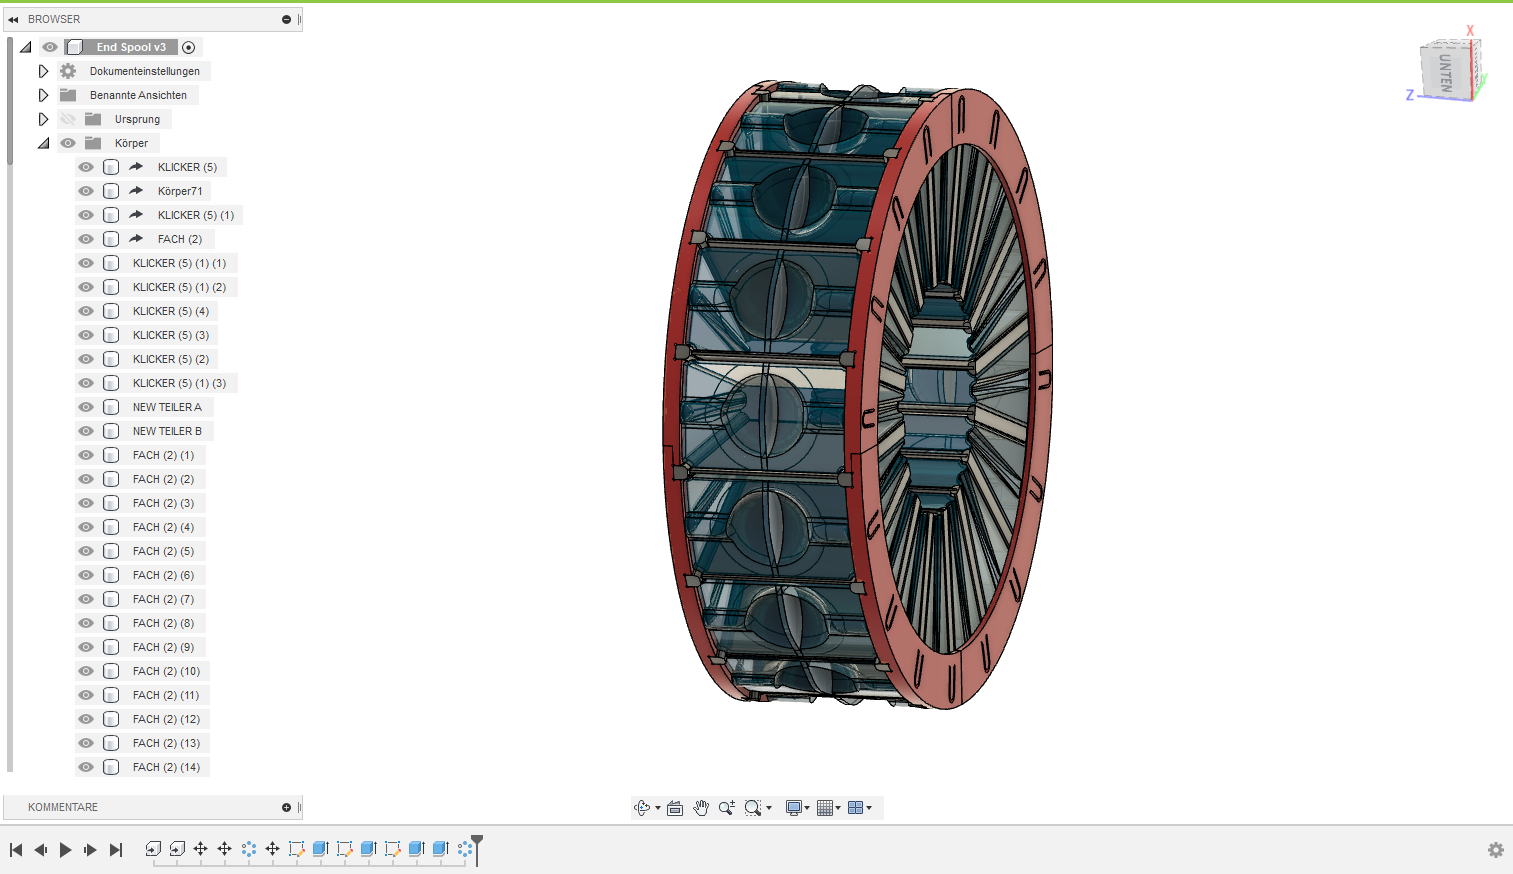Image resolution: width=1513 pixels, height=874 pixels.
Task: Click the Viewports layout icon
Action: click(x=855, y=808)
